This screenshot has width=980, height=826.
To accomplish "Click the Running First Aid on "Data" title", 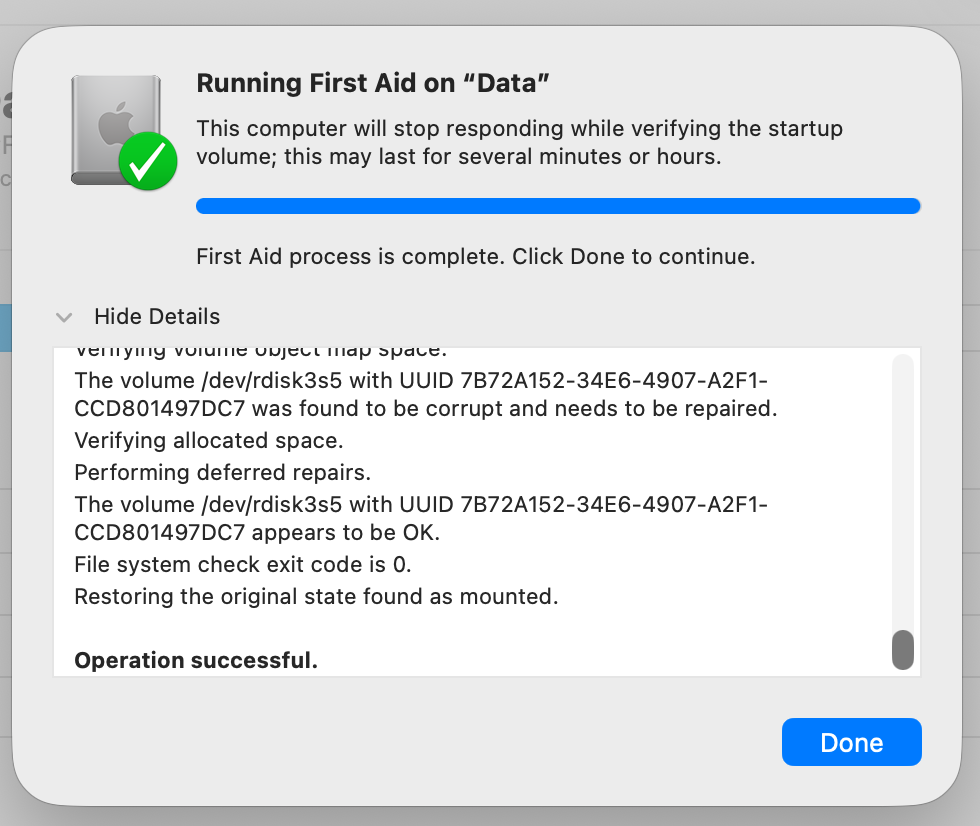I will [372, 83].
